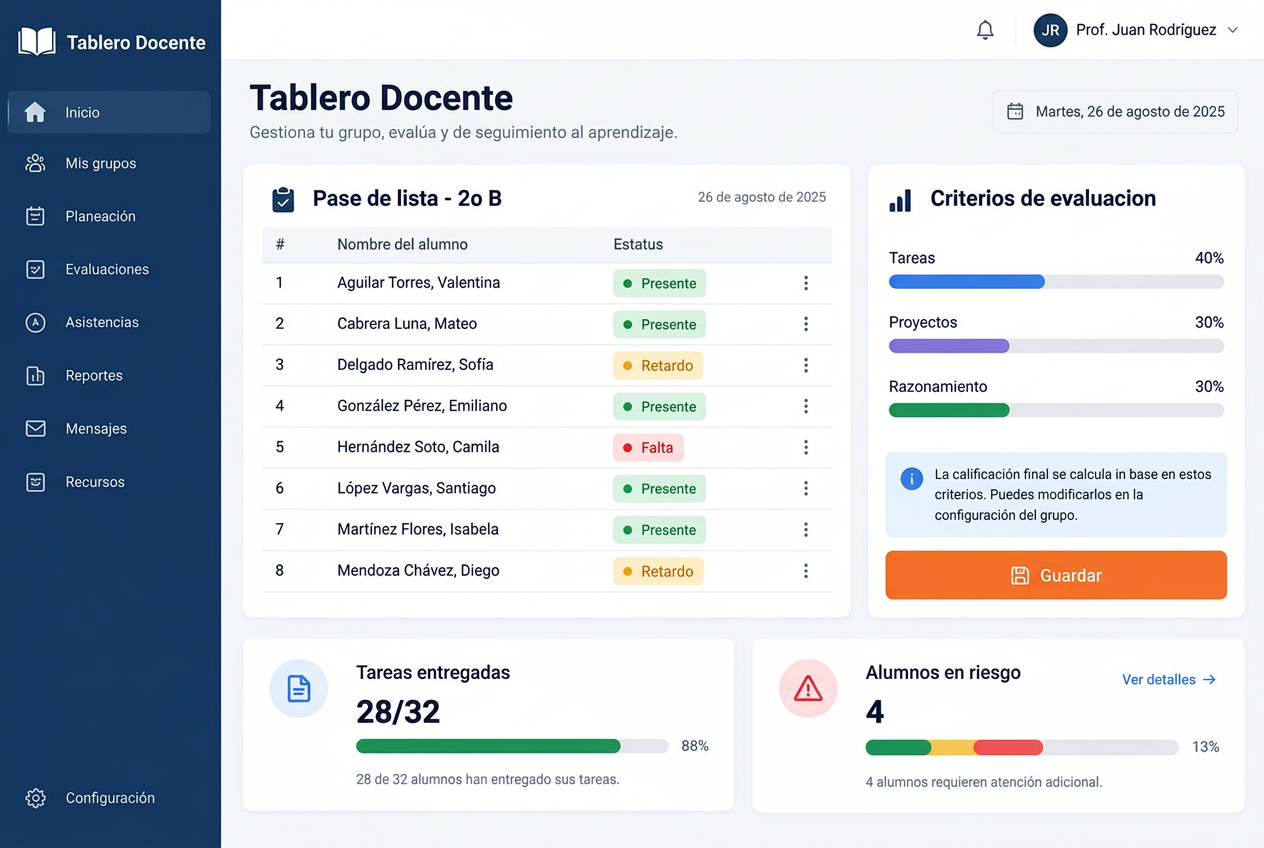Open options menu for Delgado Ramírez, Sofía
Screen dimensions: 1264x848
pos(806,365)
